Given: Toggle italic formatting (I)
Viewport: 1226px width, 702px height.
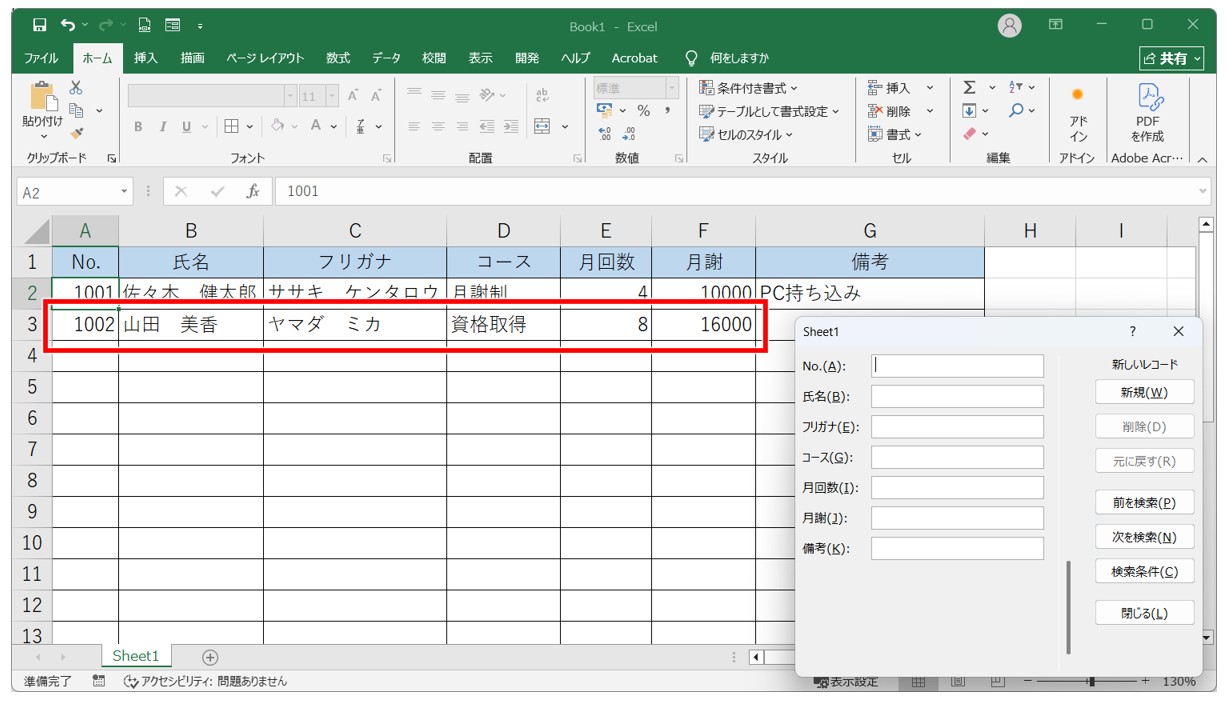Looking at the screenshot, I should pos(162,126).
